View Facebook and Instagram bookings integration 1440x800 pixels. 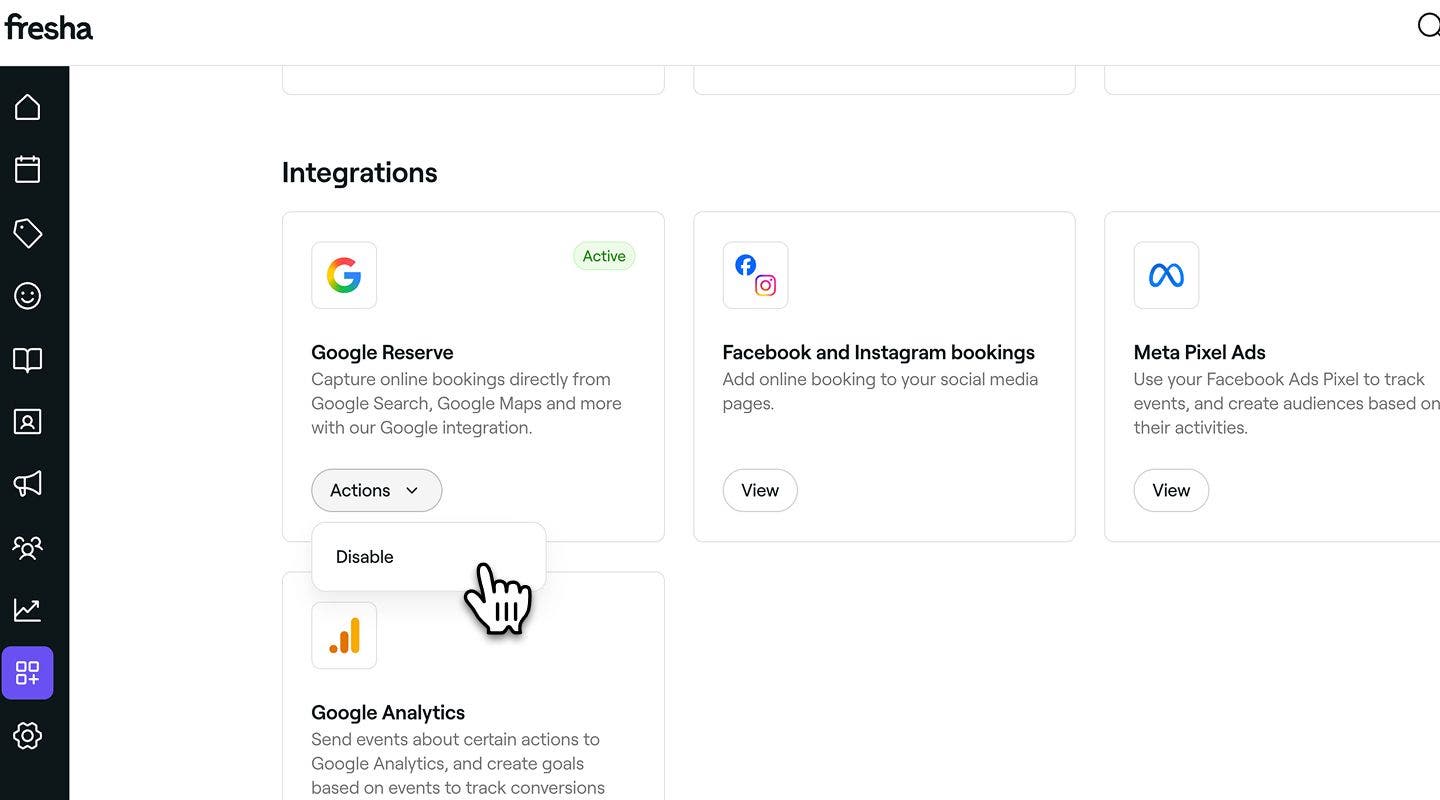tap(759, 490)
